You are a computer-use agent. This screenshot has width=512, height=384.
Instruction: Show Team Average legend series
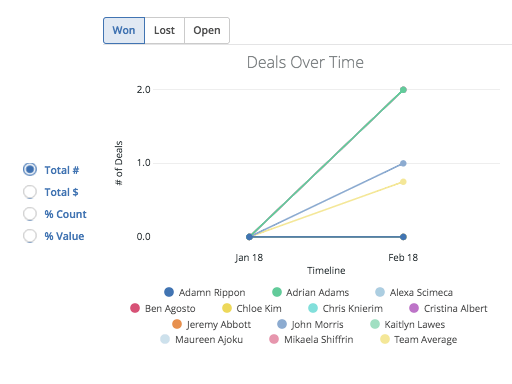(419, 340)
